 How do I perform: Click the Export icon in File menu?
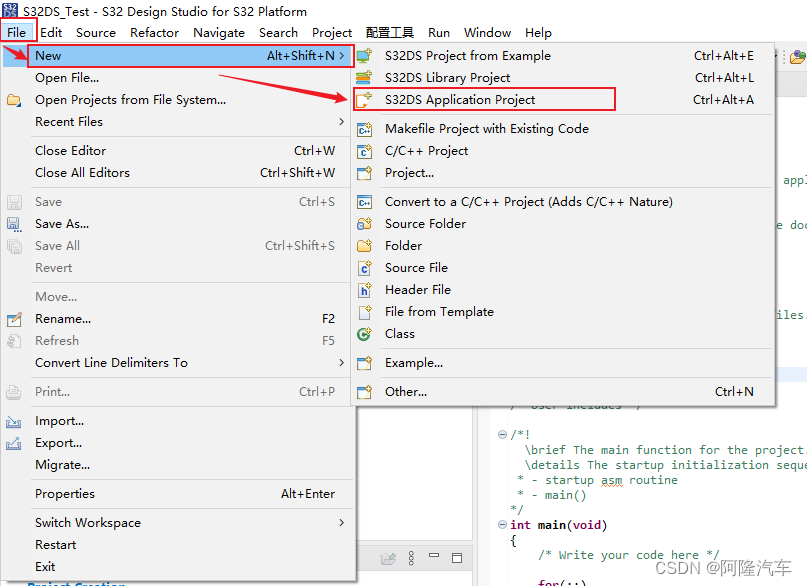(x=14, y=443)
